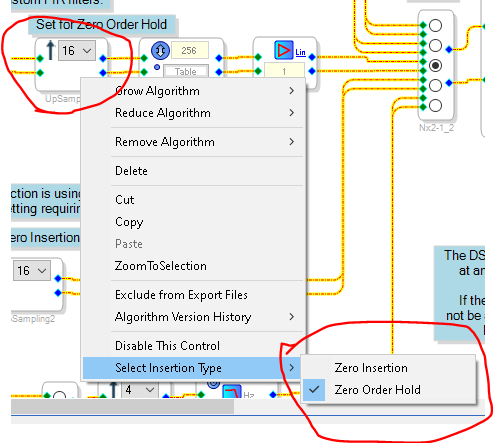Choose Copy from context menu
This screenshot has height=443, width=493.
click(193, 222)
